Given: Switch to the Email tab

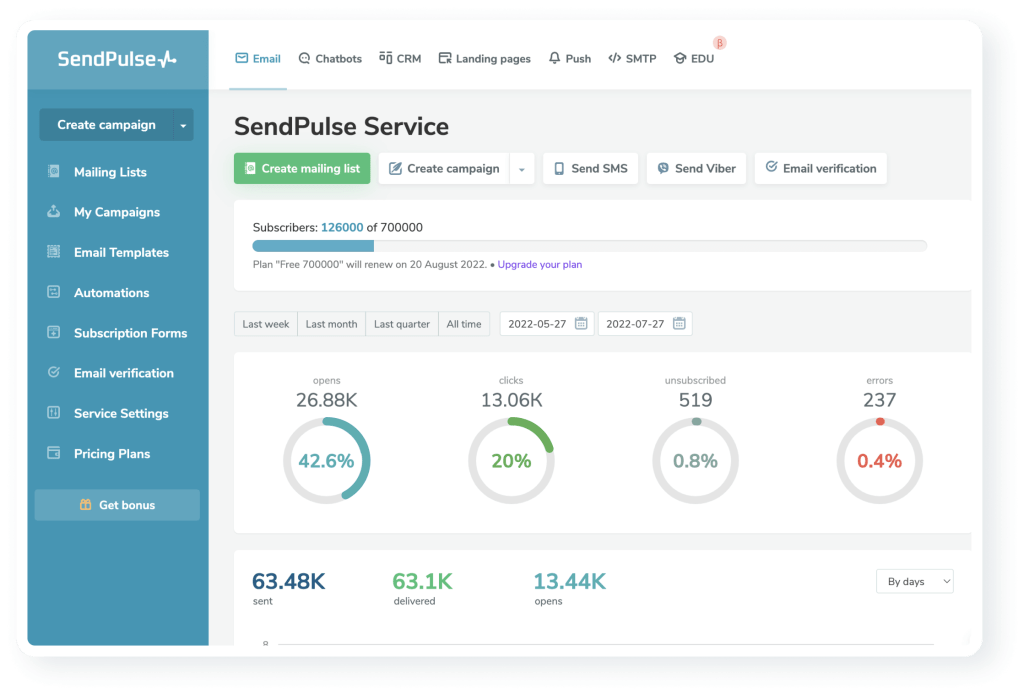Looking at the screenshot, I should [258, 58].
